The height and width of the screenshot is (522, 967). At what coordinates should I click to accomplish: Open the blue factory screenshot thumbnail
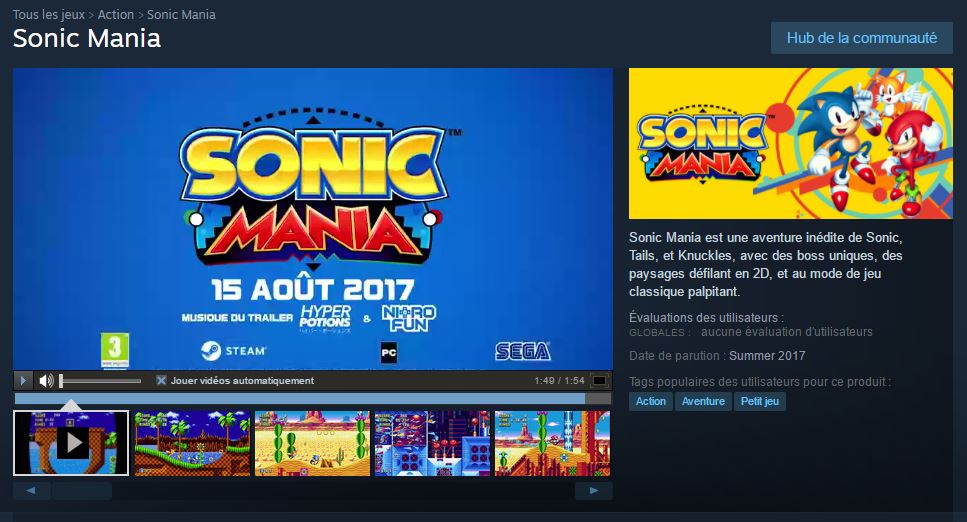coord(432,443)
